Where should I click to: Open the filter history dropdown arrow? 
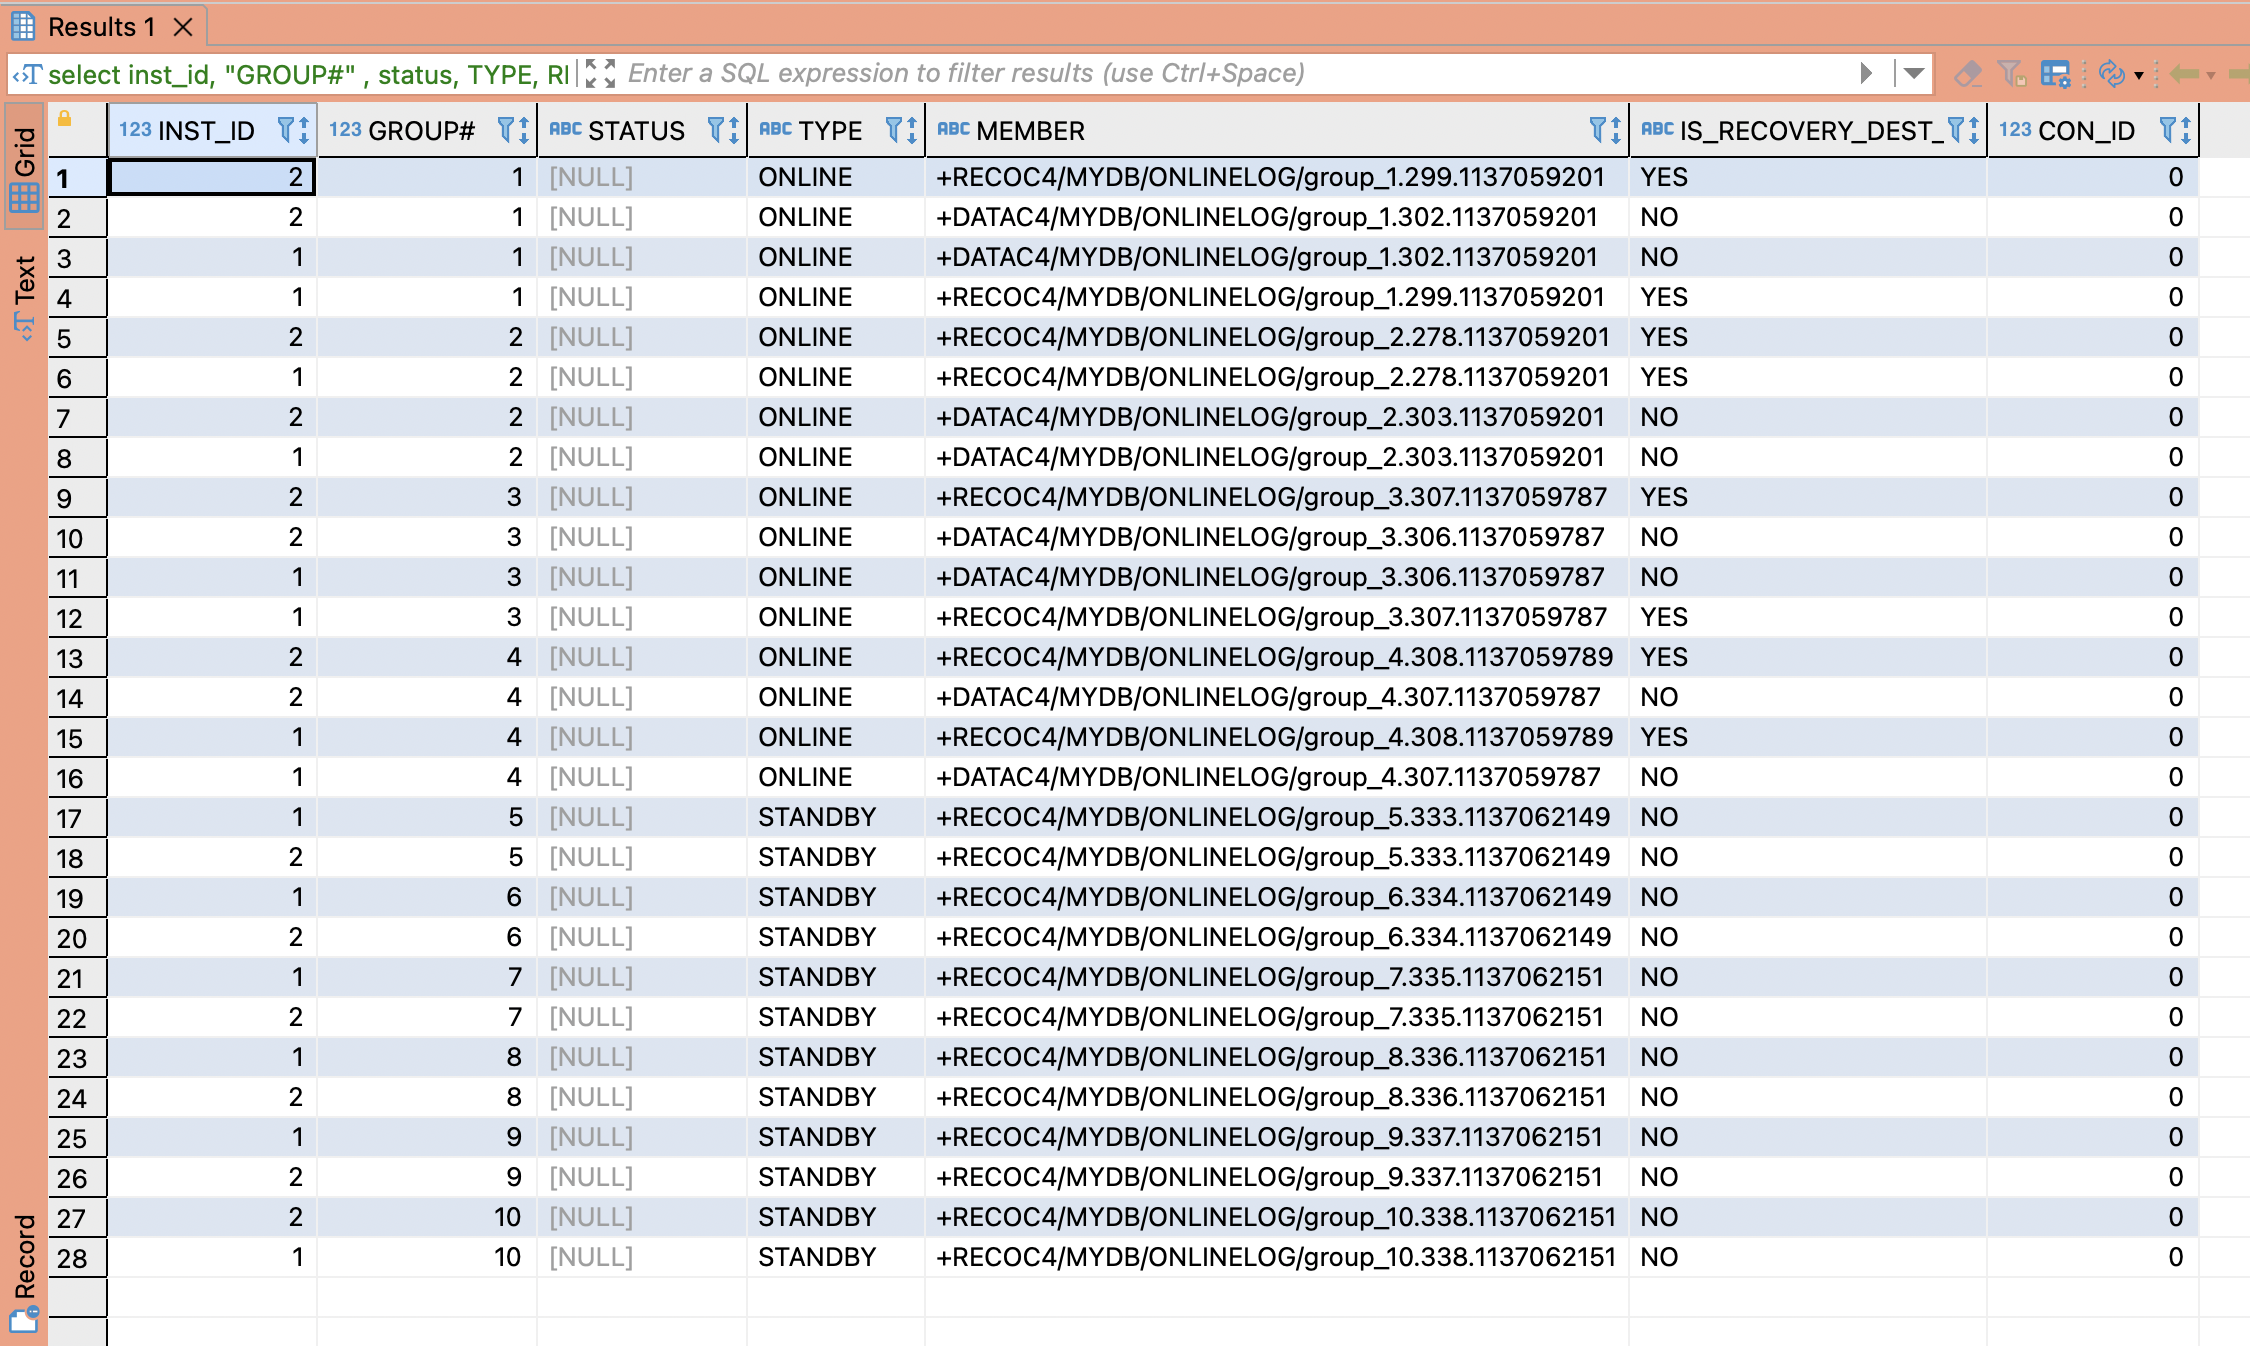click(x=1913, y=73)
